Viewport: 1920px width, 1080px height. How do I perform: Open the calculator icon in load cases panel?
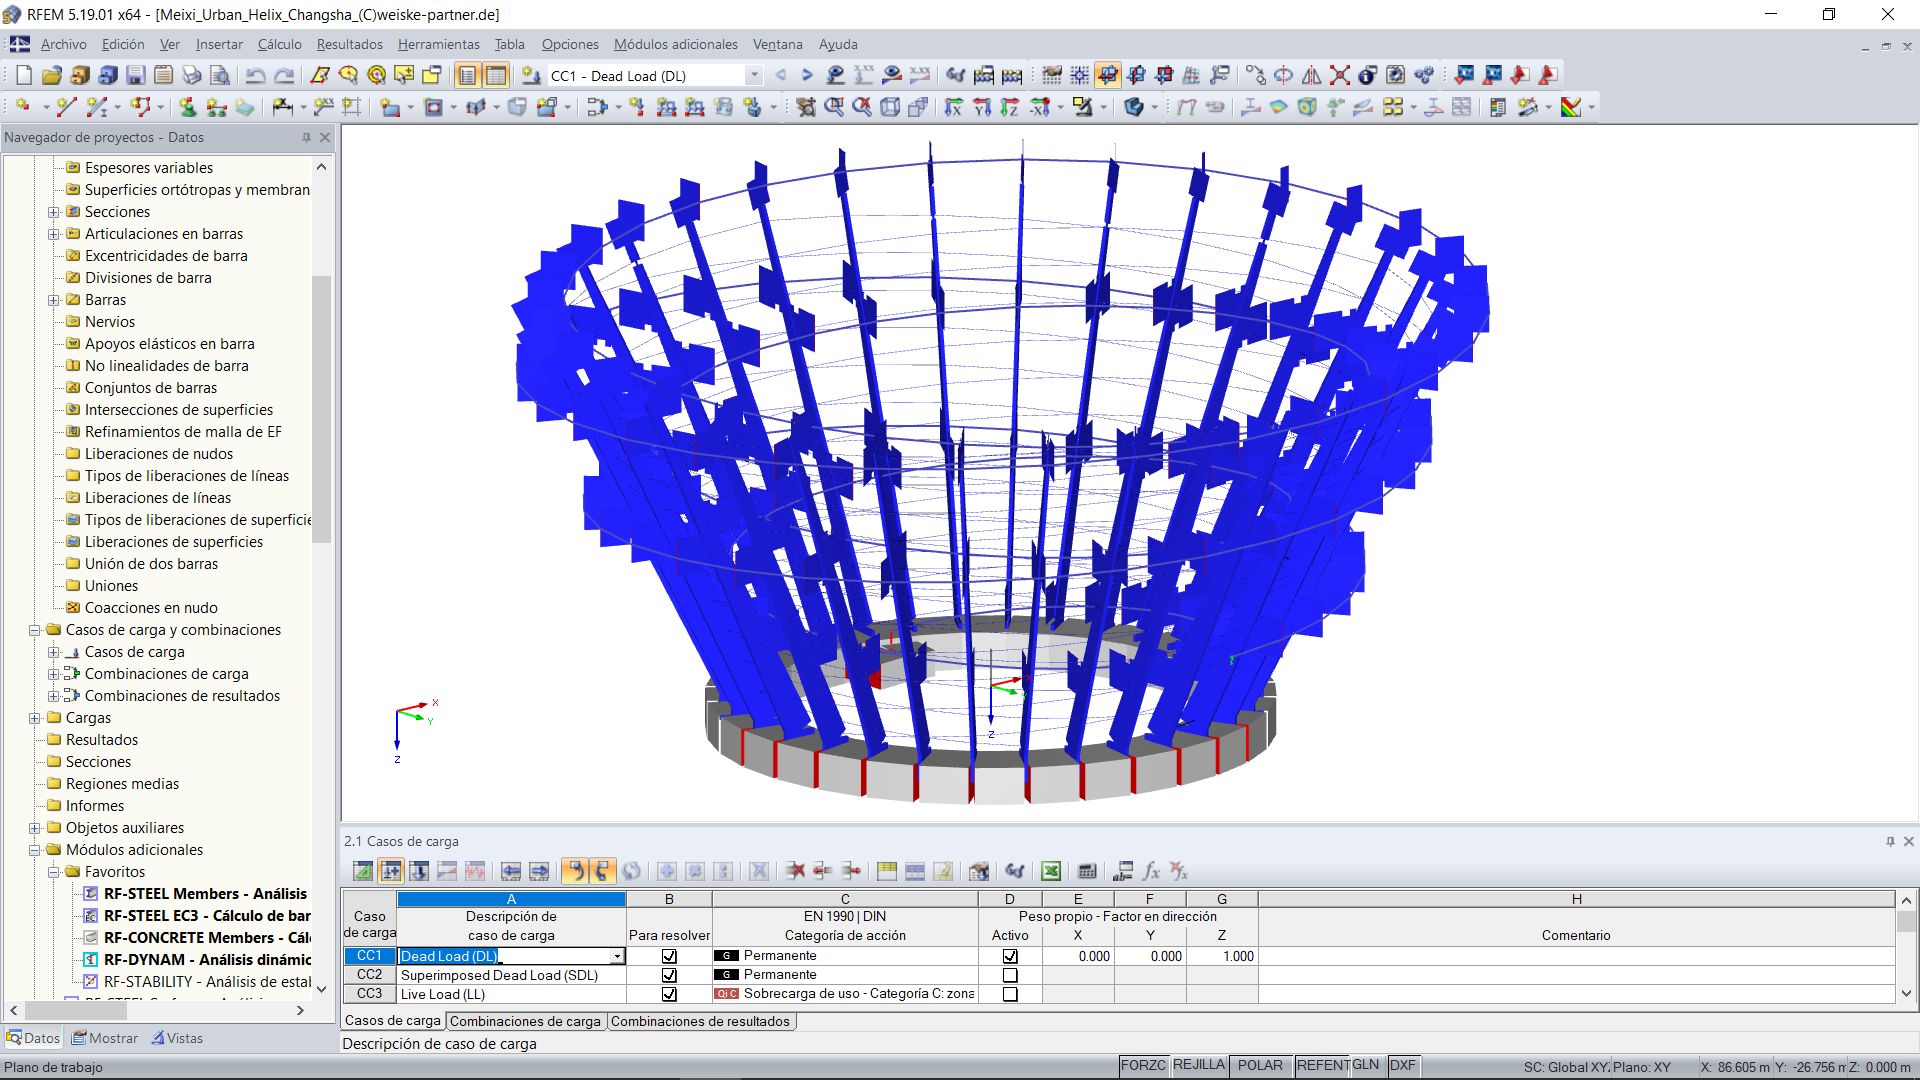click(1086, 871)
